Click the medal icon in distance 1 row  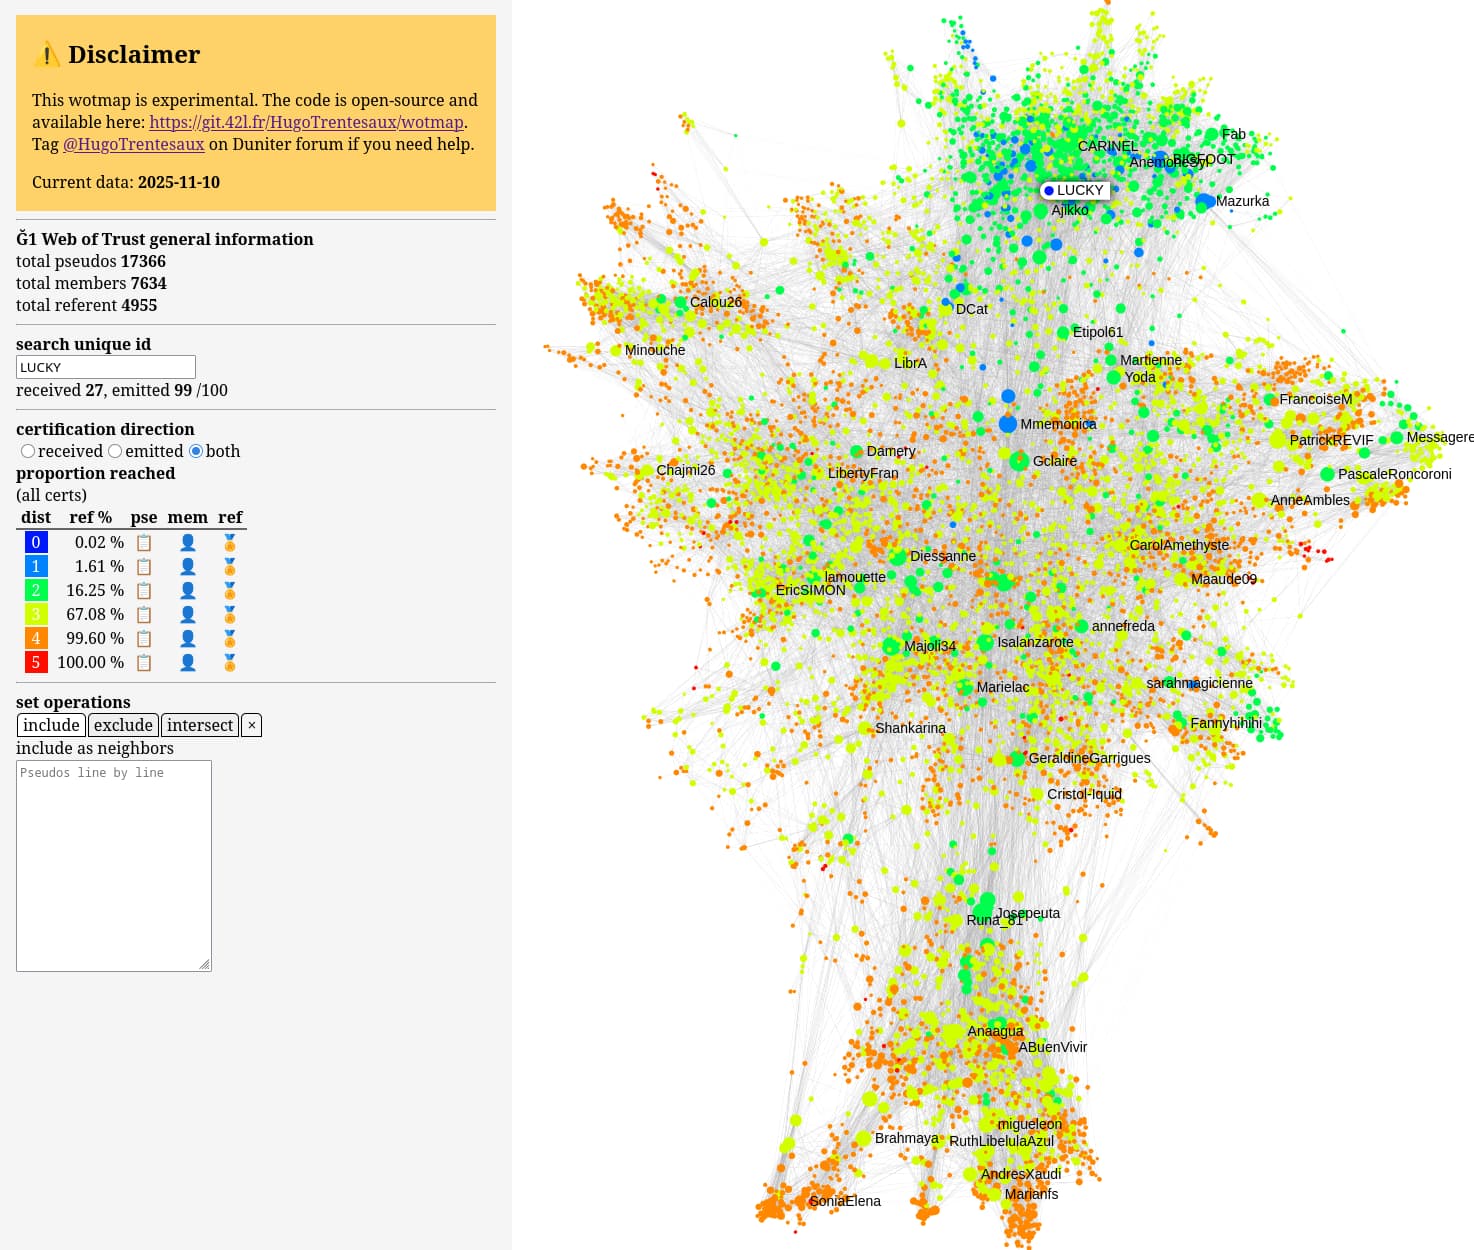pyautogui.click(x=230, y=567)
